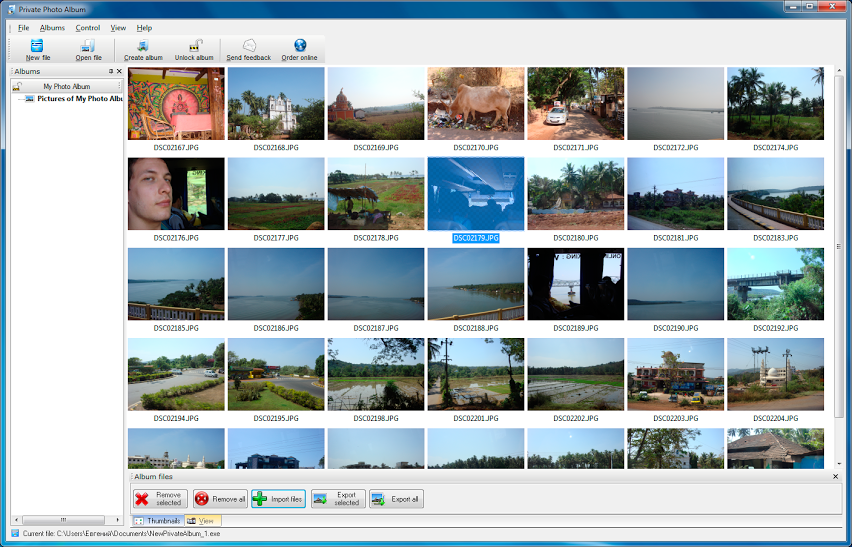
Task: Expand the My Photo Album header
Action: [x=66, y=87]
